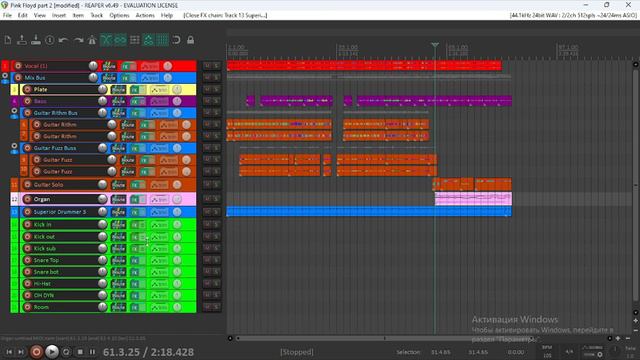640x360 pixels.
Task: Go to project end in the transport
Action: [21, 352]
